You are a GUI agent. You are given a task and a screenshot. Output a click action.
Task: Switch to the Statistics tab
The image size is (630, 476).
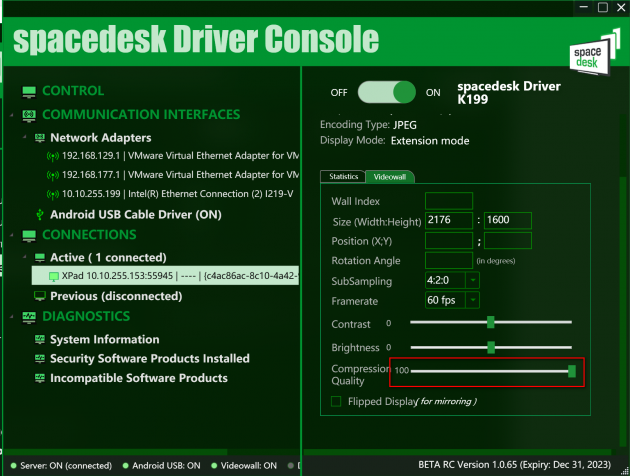point(343,177)
